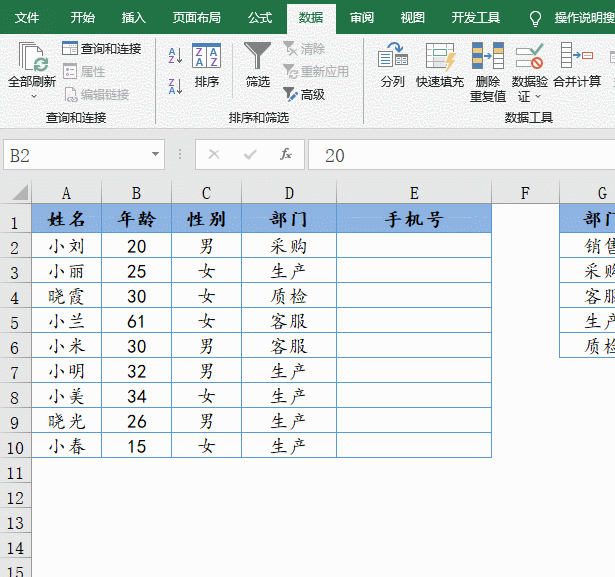Click the Tell Me search box (操作说明搜索)
The image size is (615, 577).
(584, 18)
